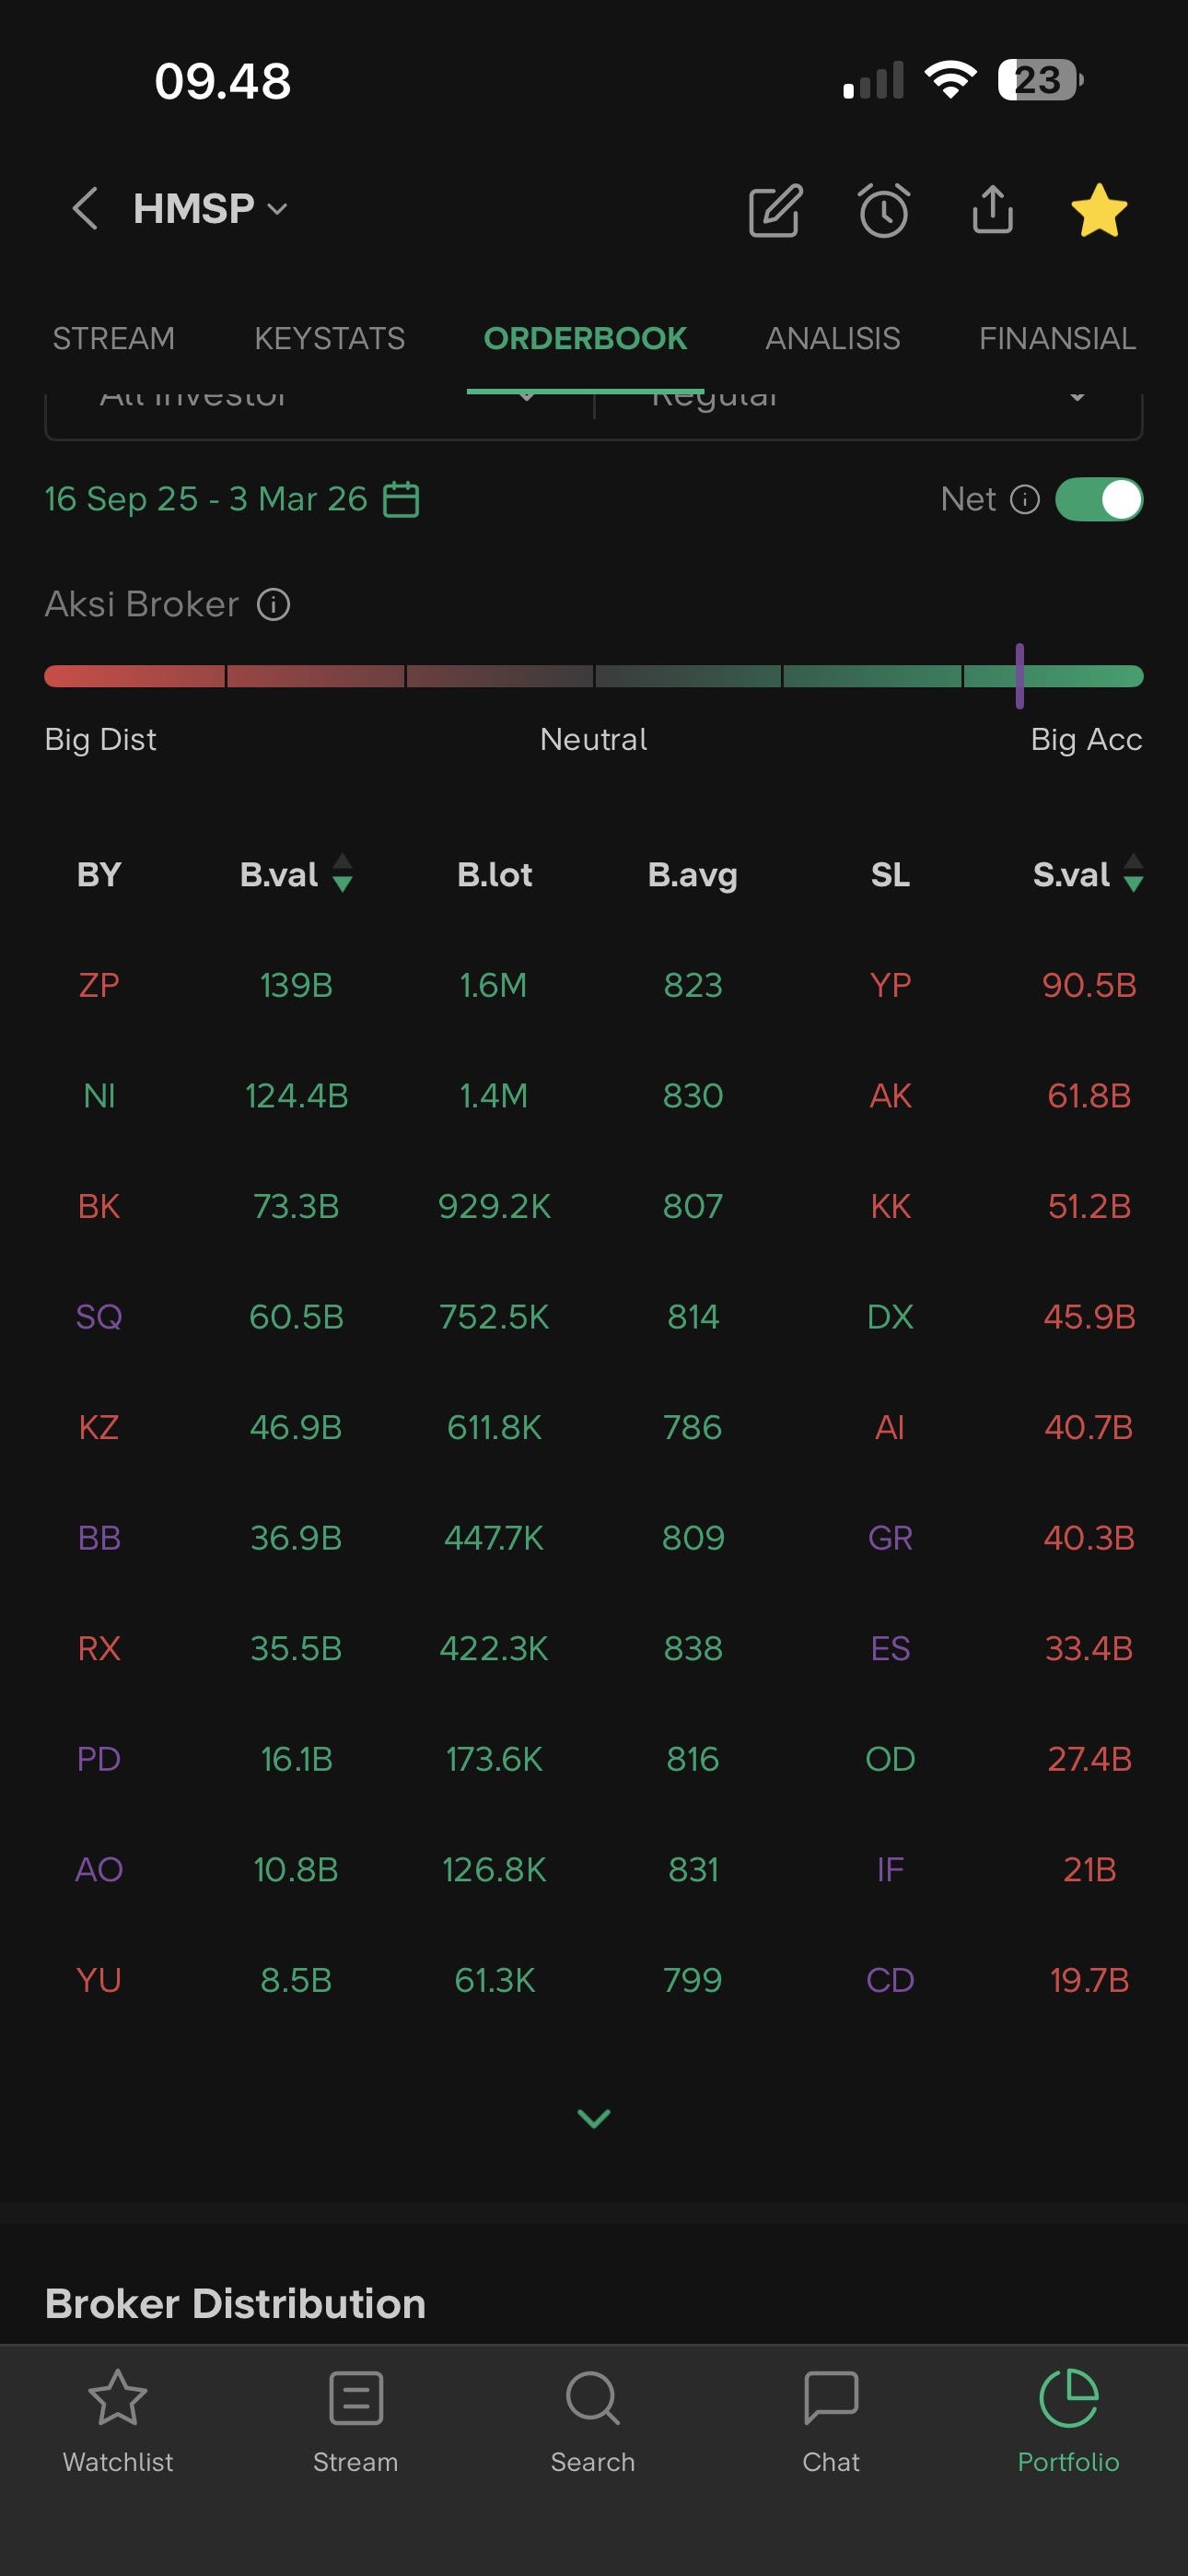
Task: Toggle the yellow favorite star
Action: coord(1098,210)
